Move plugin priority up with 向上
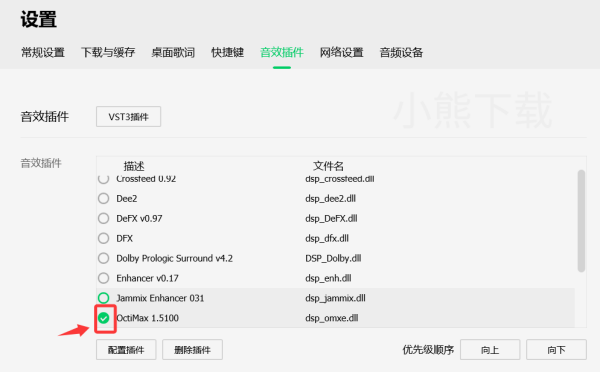The image size is (600, 372). pyautogui.click(x=490, y=350)
